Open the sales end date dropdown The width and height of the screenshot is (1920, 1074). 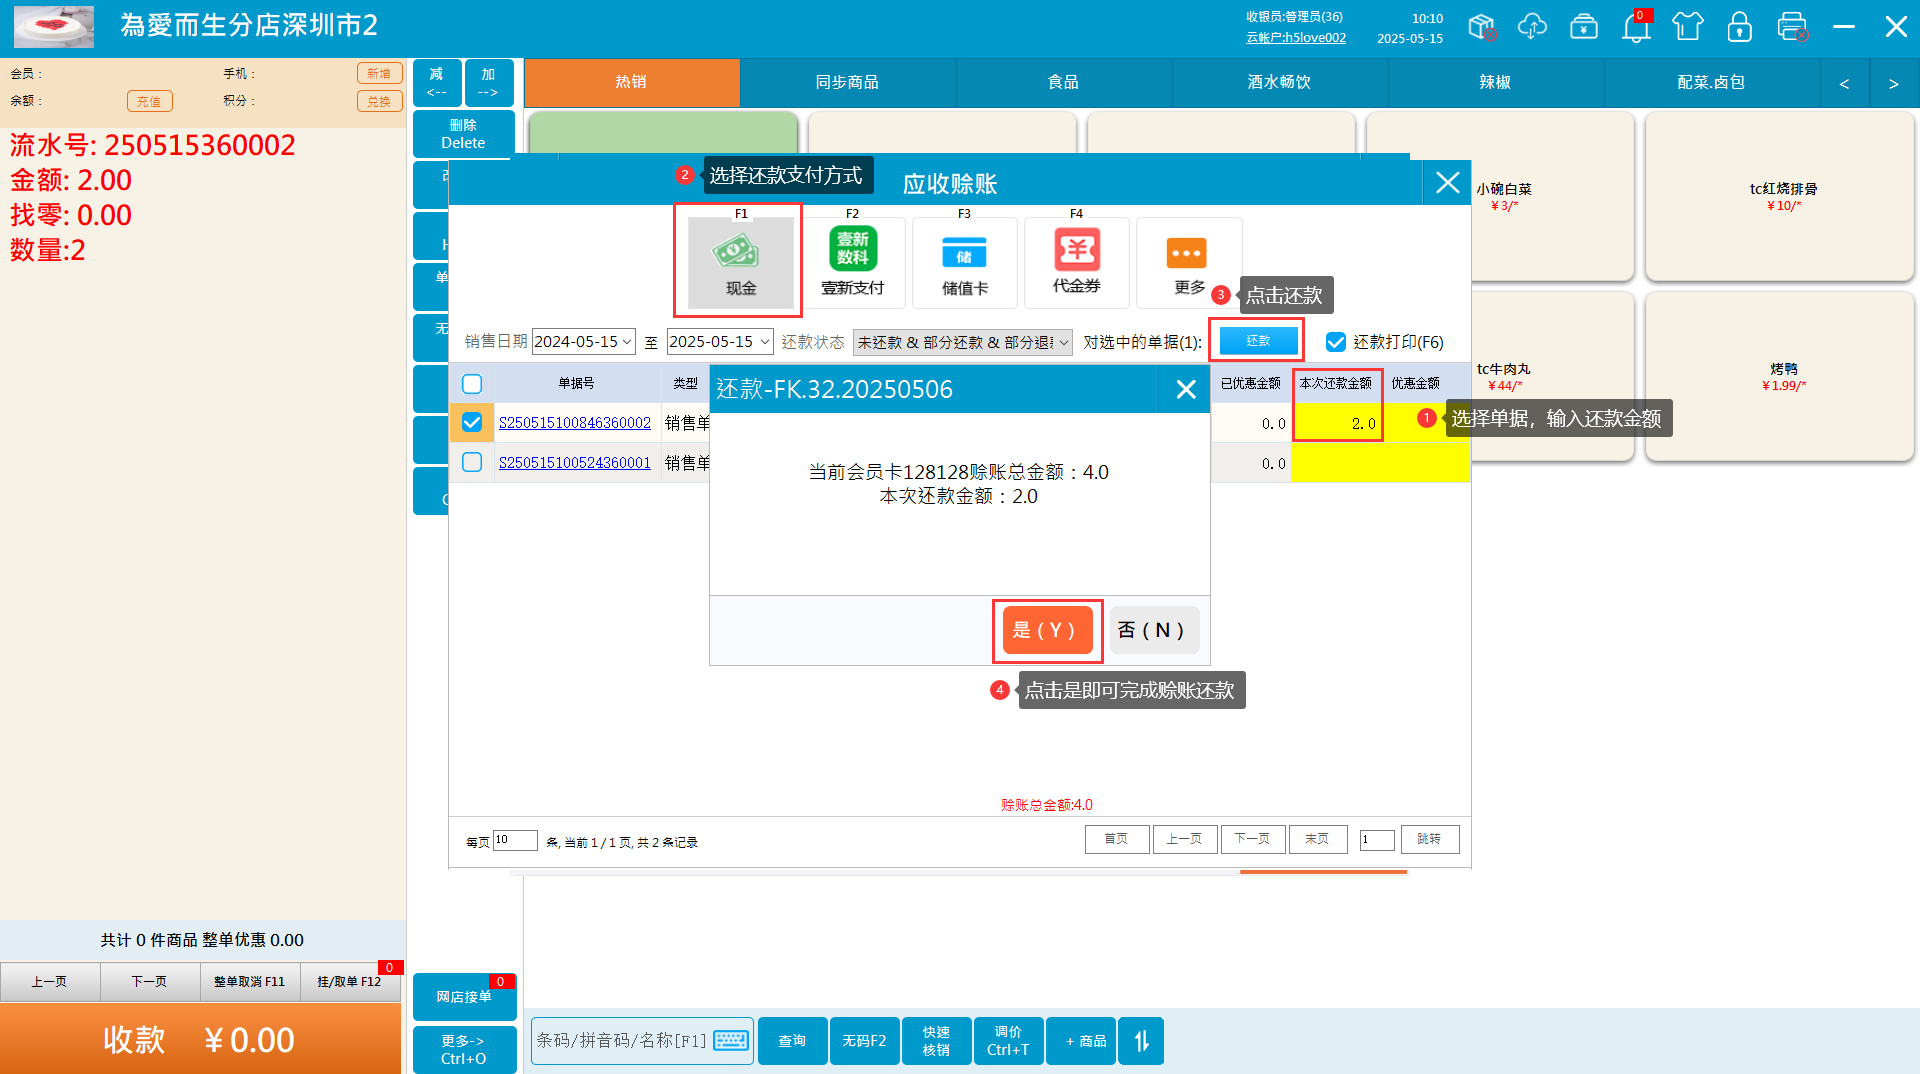click(x=764, y=342)
